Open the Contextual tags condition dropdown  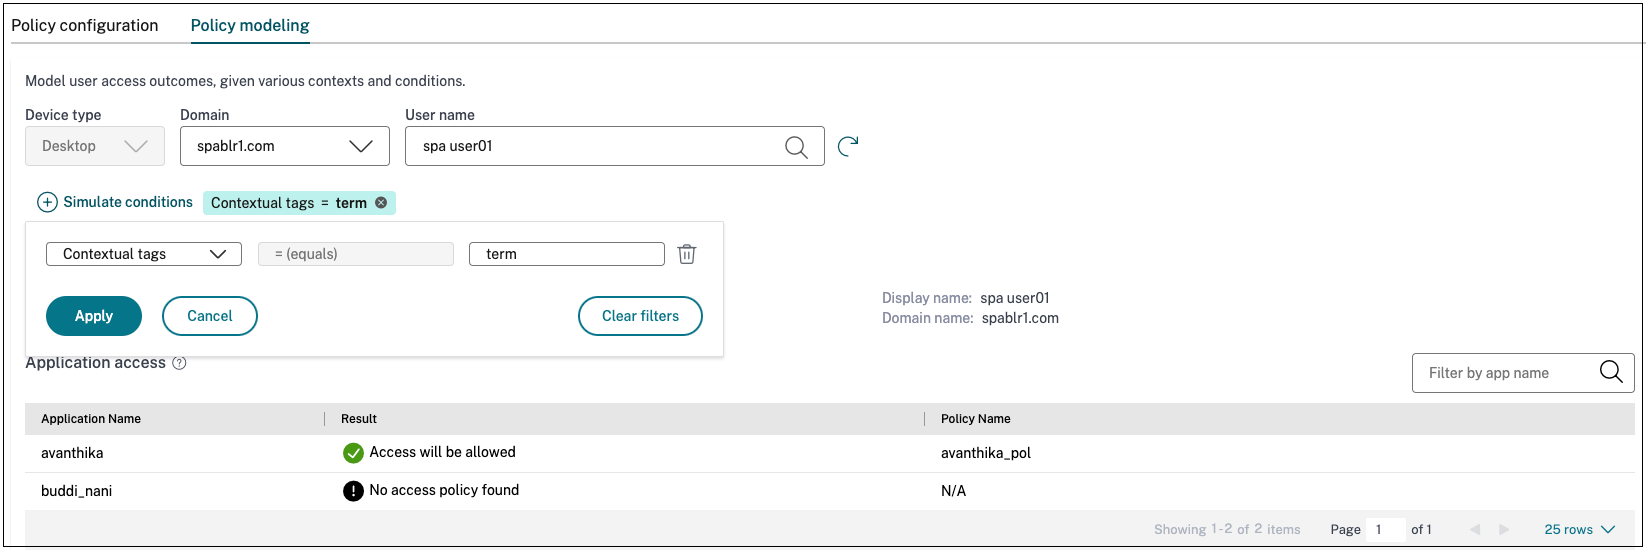144,254
